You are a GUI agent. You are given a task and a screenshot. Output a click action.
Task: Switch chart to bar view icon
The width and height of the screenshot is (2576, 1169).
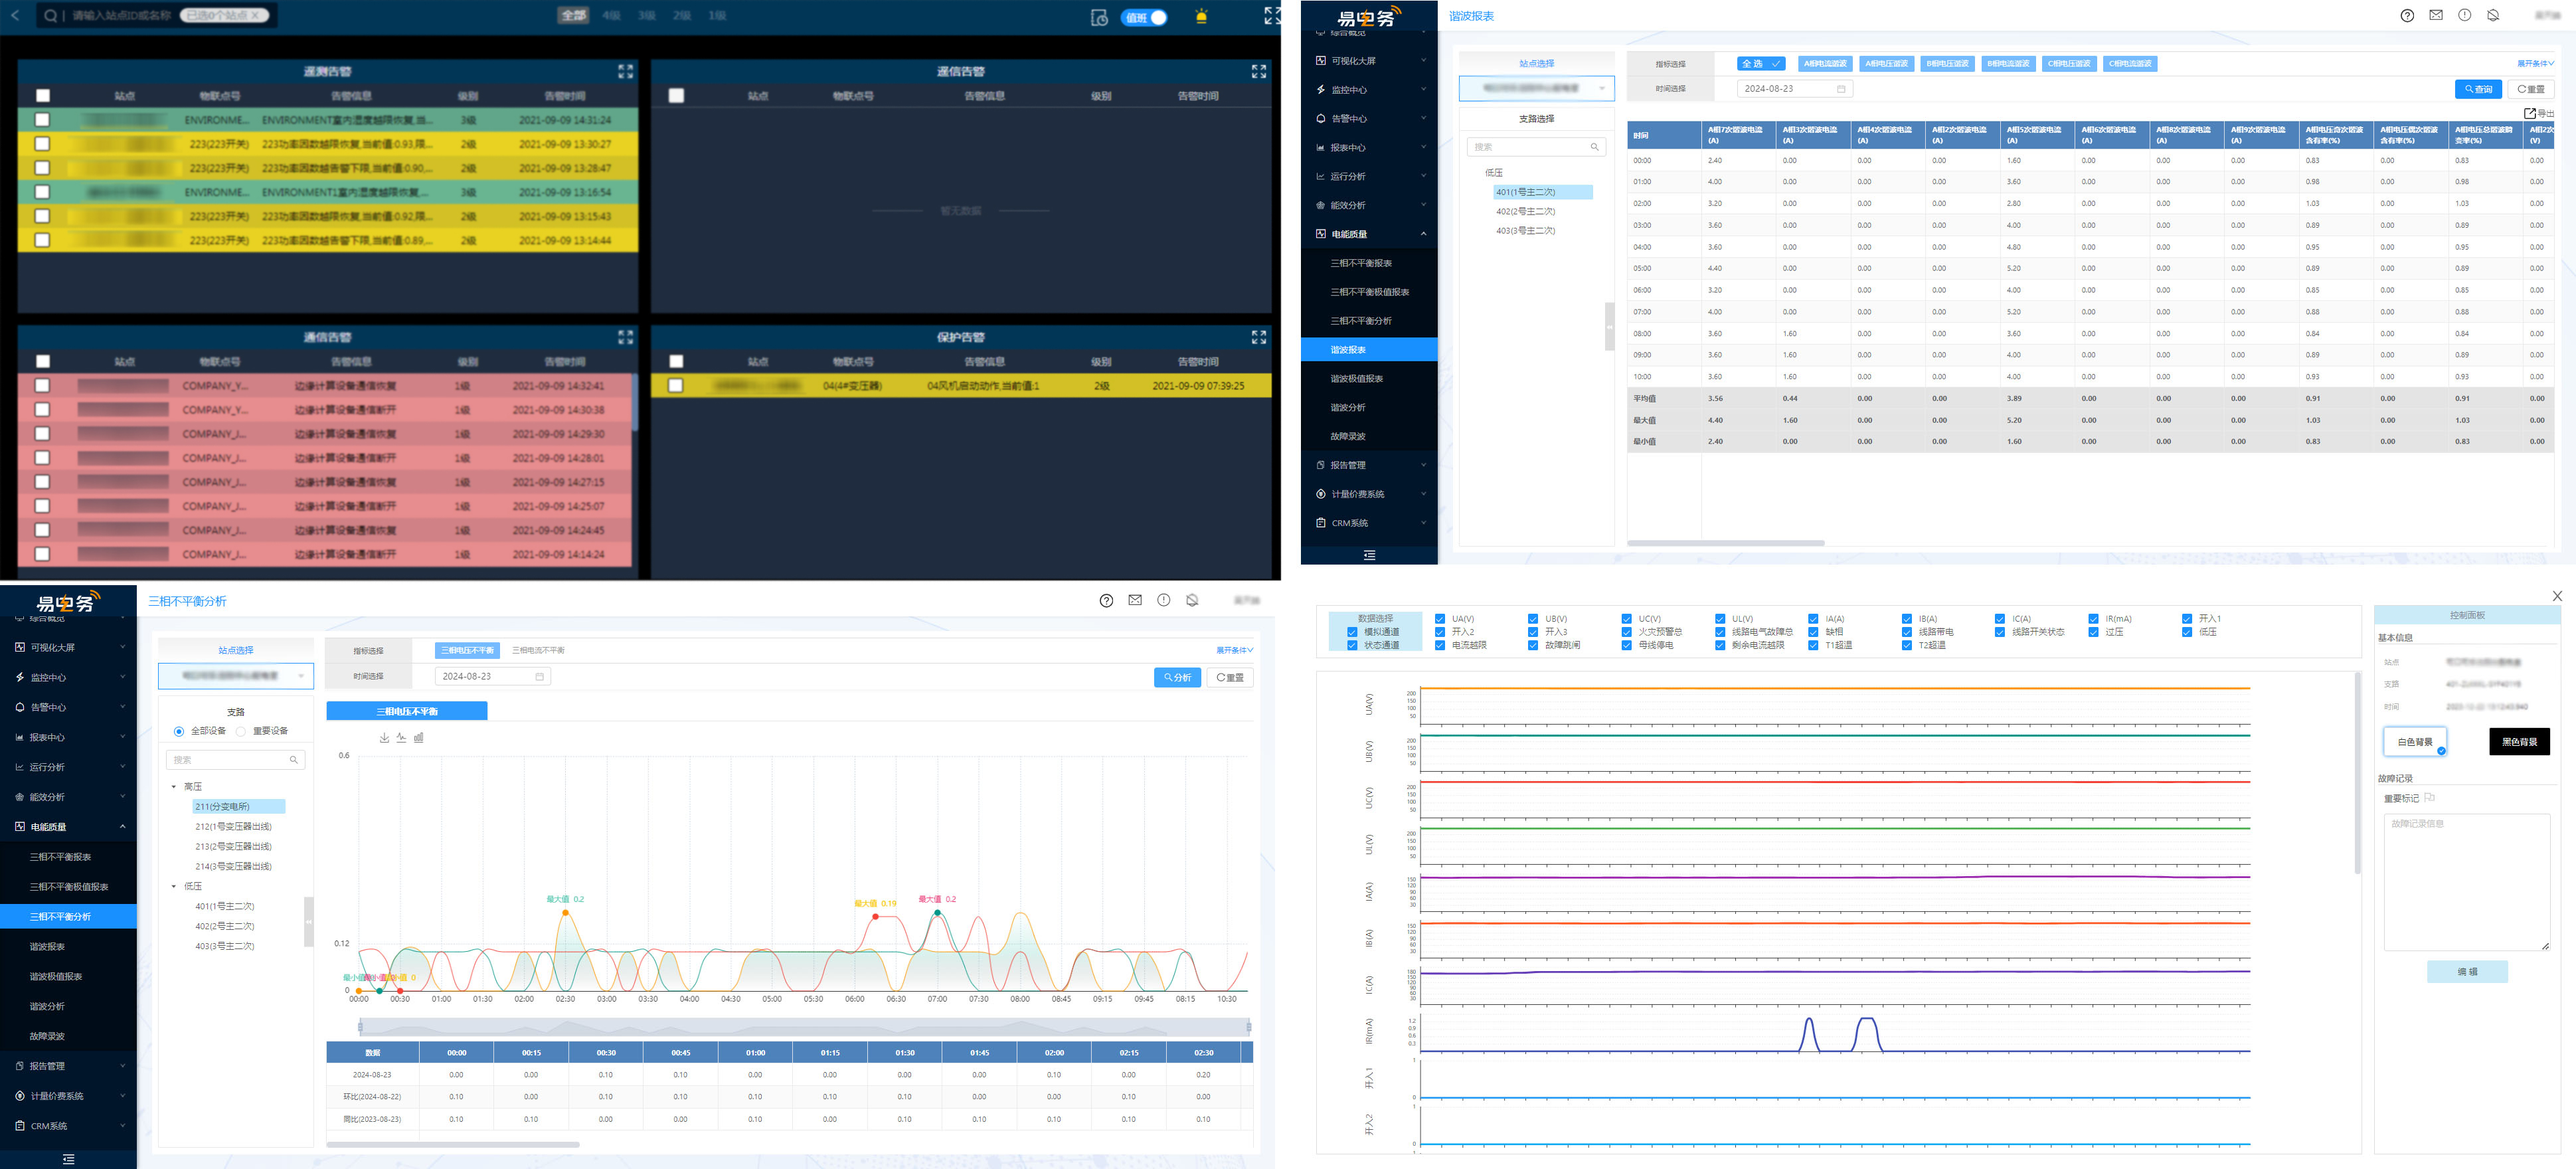(x=419, y=738)
